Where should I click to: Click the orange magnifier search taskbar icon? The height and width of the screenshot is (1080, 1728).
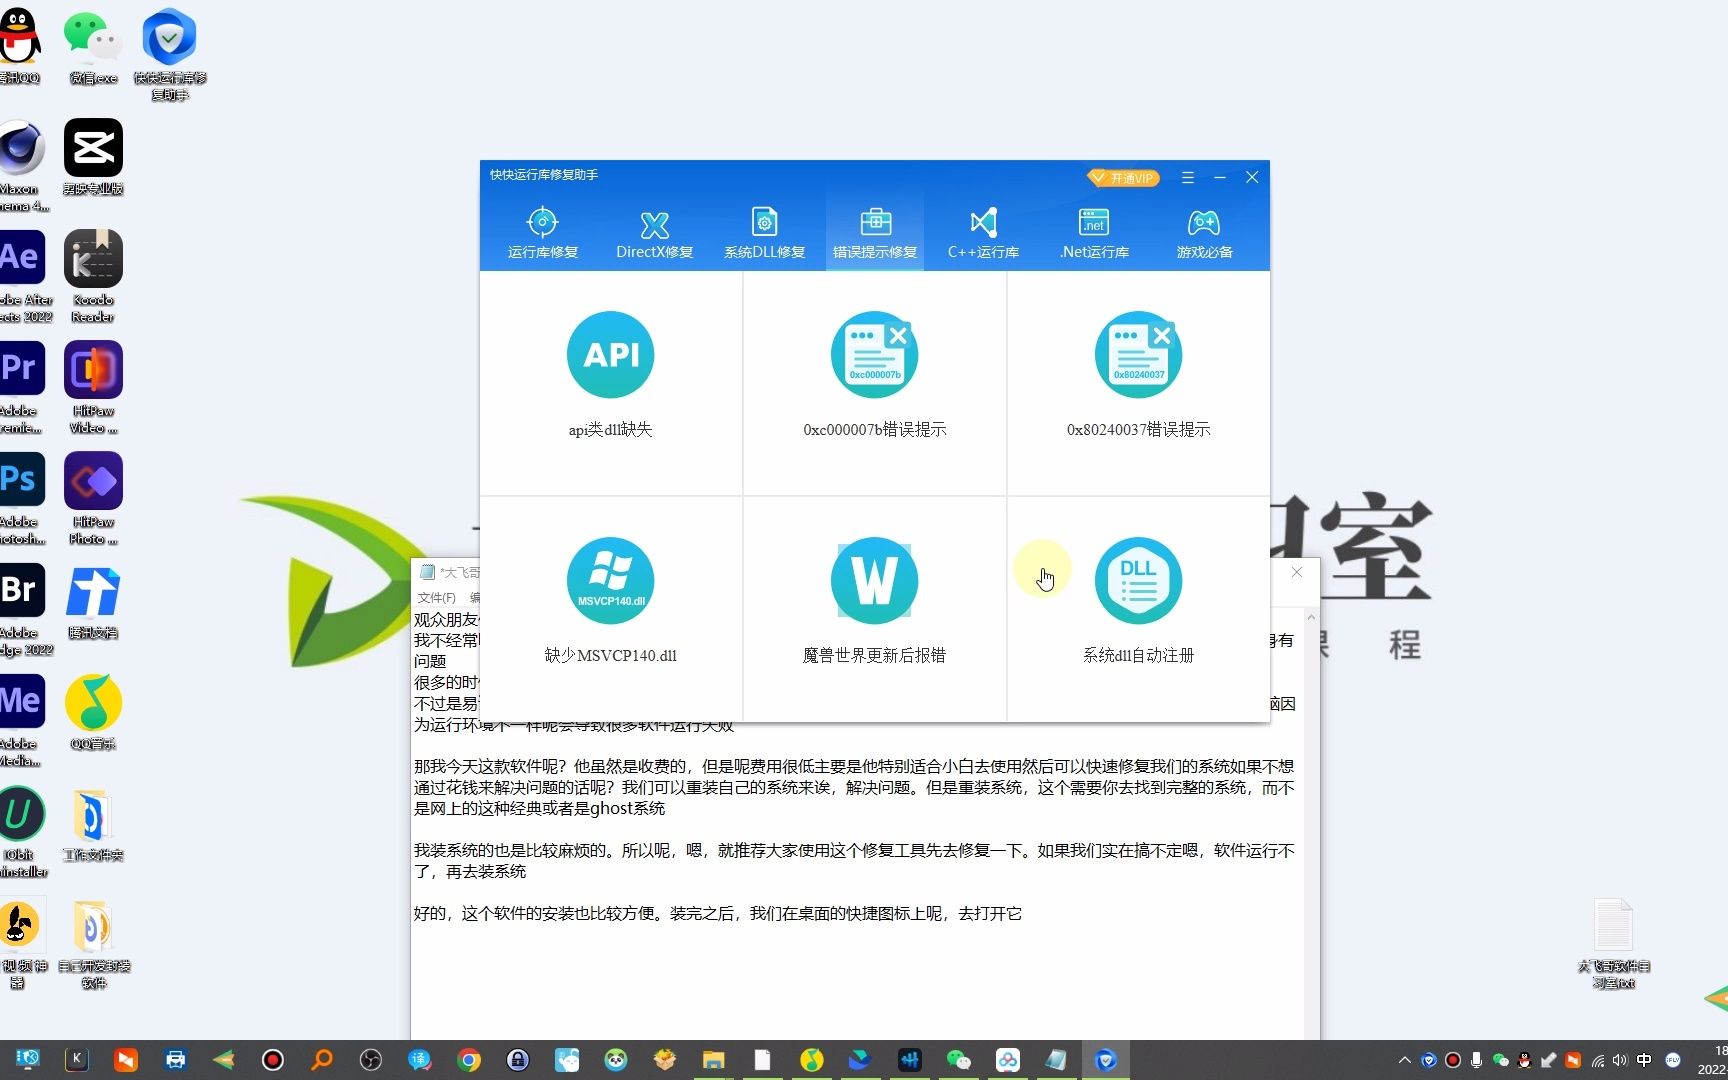[322, 1060]
